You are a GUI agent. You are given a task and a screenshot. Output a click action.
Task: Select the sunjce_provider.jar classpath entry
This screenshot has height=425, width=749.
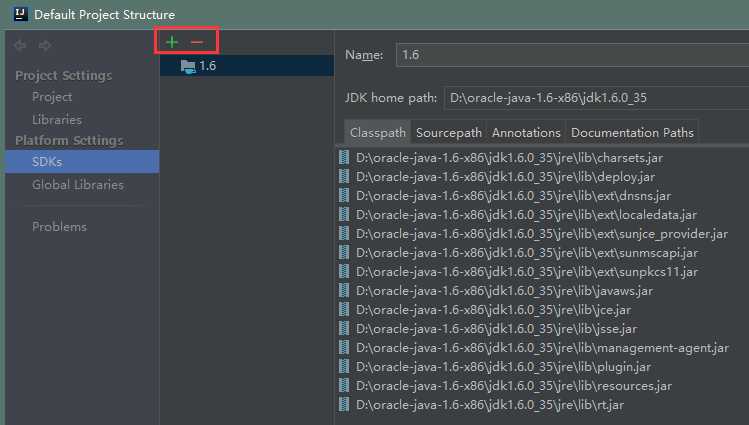[x=542, y=234]
